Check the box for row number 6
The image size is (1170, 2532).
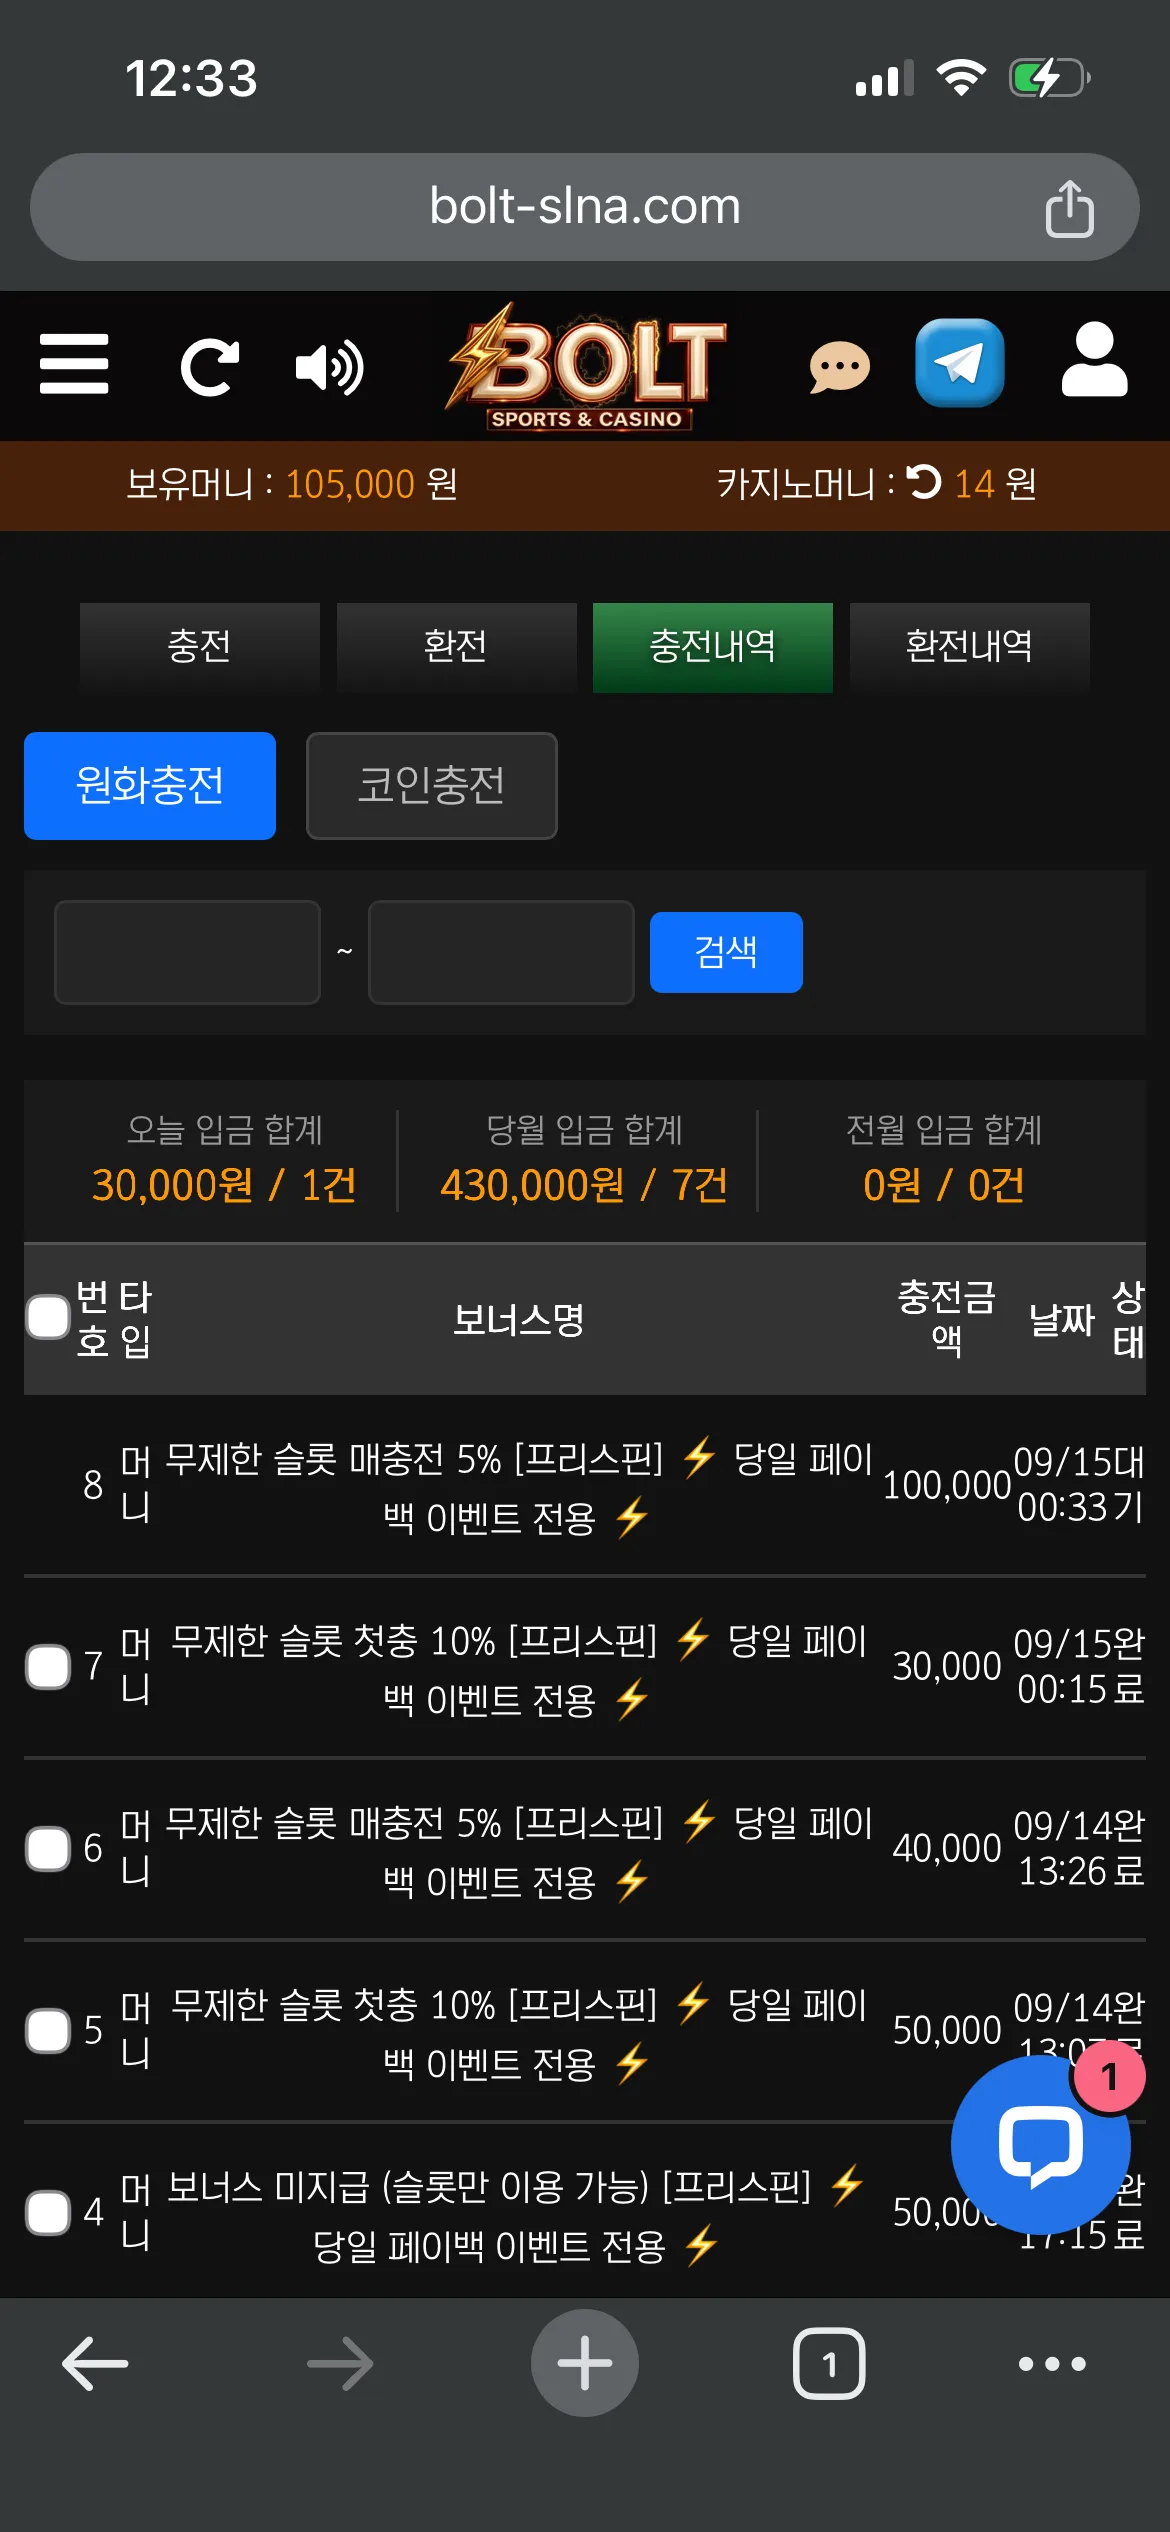click(x=48, y=1848)
